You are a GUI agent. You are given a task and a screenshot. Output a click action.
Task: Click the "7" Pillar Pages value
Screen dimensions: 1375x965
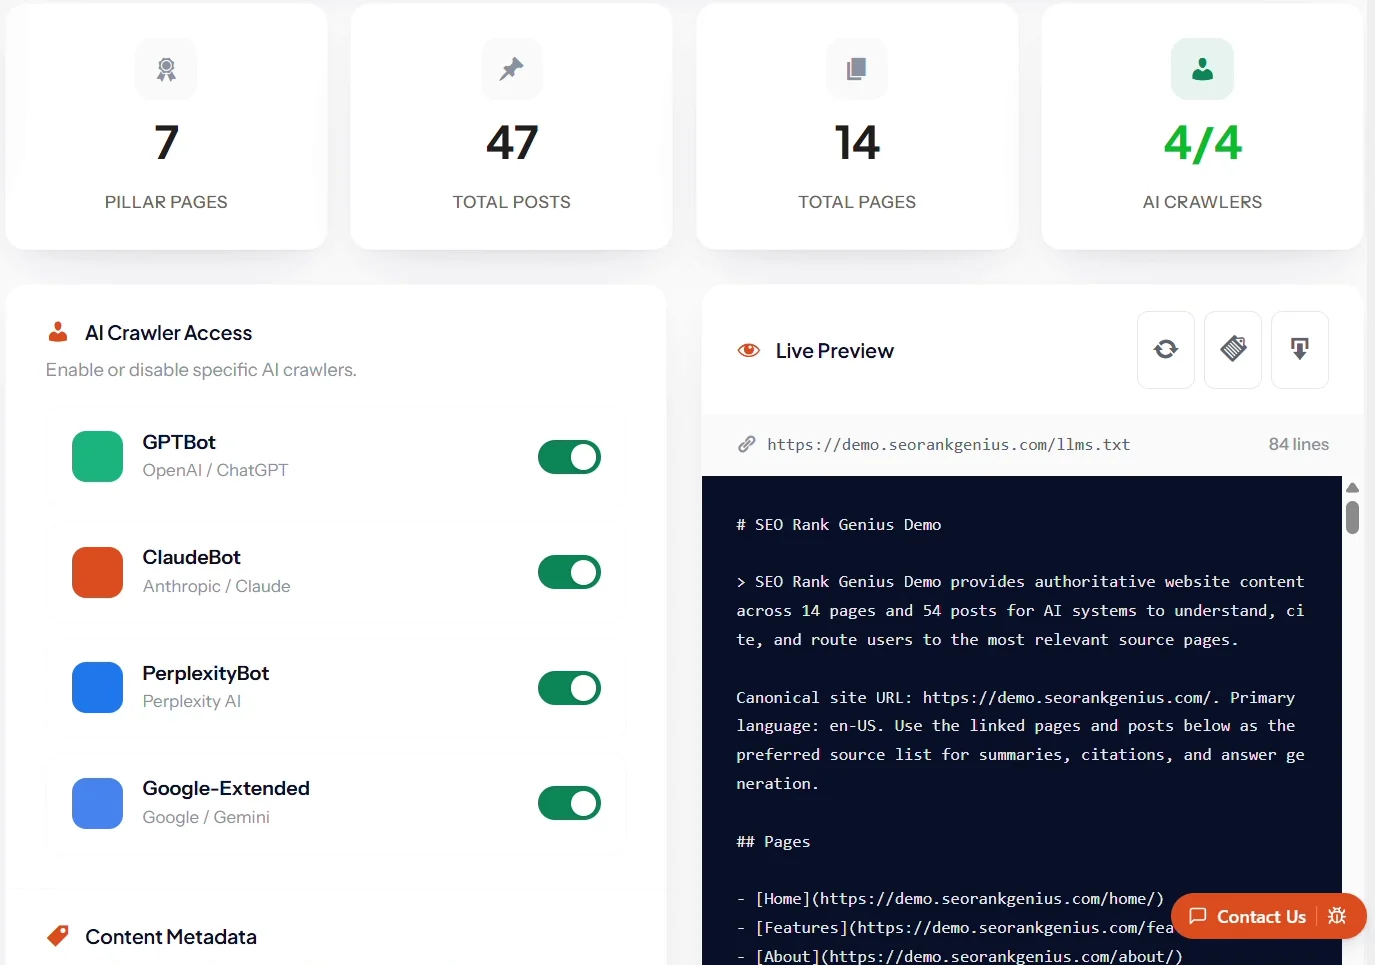click(166, 143)
